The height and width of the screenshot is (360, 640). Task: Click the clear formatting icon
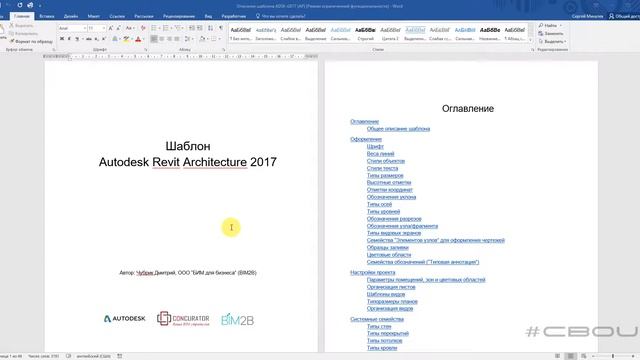point(143,28)
